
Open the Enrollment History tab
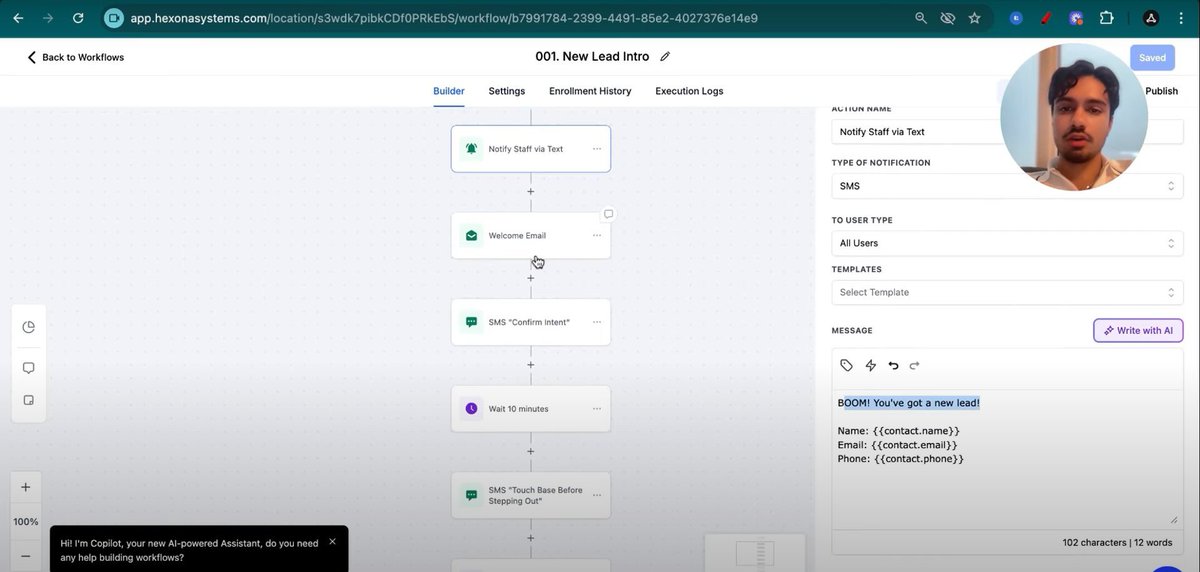pyautogui.click(x=590, y=91)
